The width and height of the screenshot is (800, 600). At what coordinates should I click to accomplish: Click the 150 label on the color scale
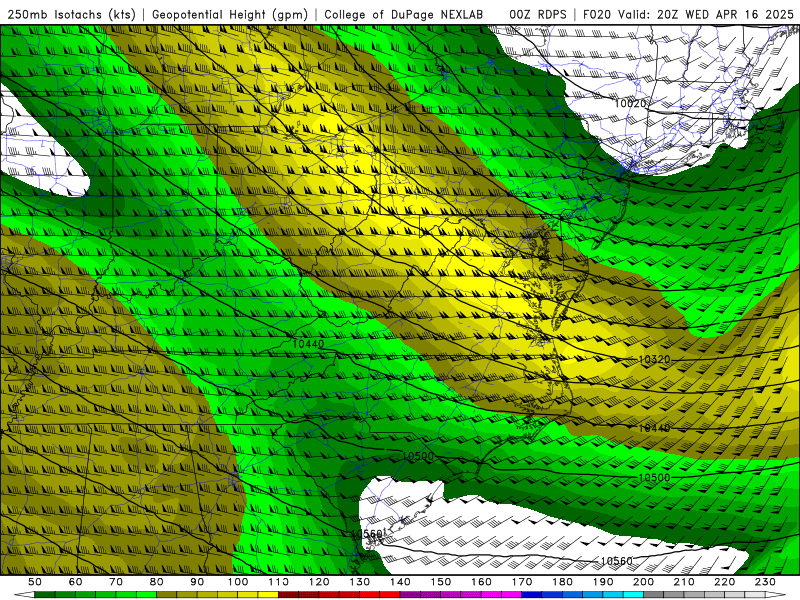click(441, 582)
